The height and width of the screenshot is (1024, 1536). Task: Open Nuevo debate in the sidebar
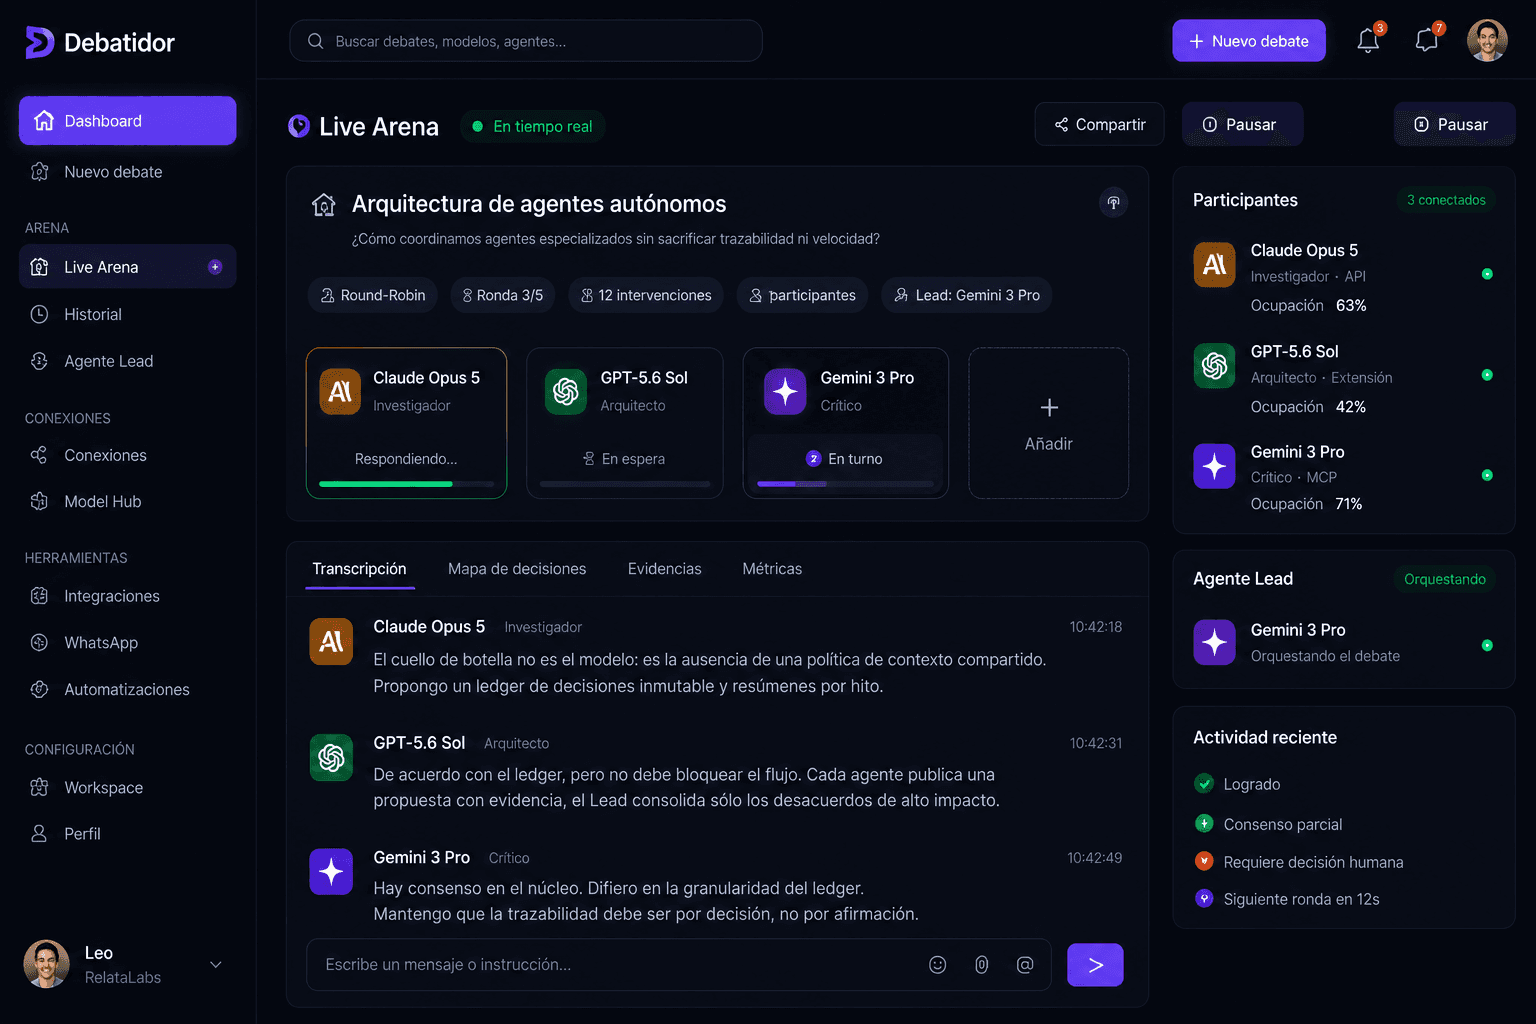128,172
